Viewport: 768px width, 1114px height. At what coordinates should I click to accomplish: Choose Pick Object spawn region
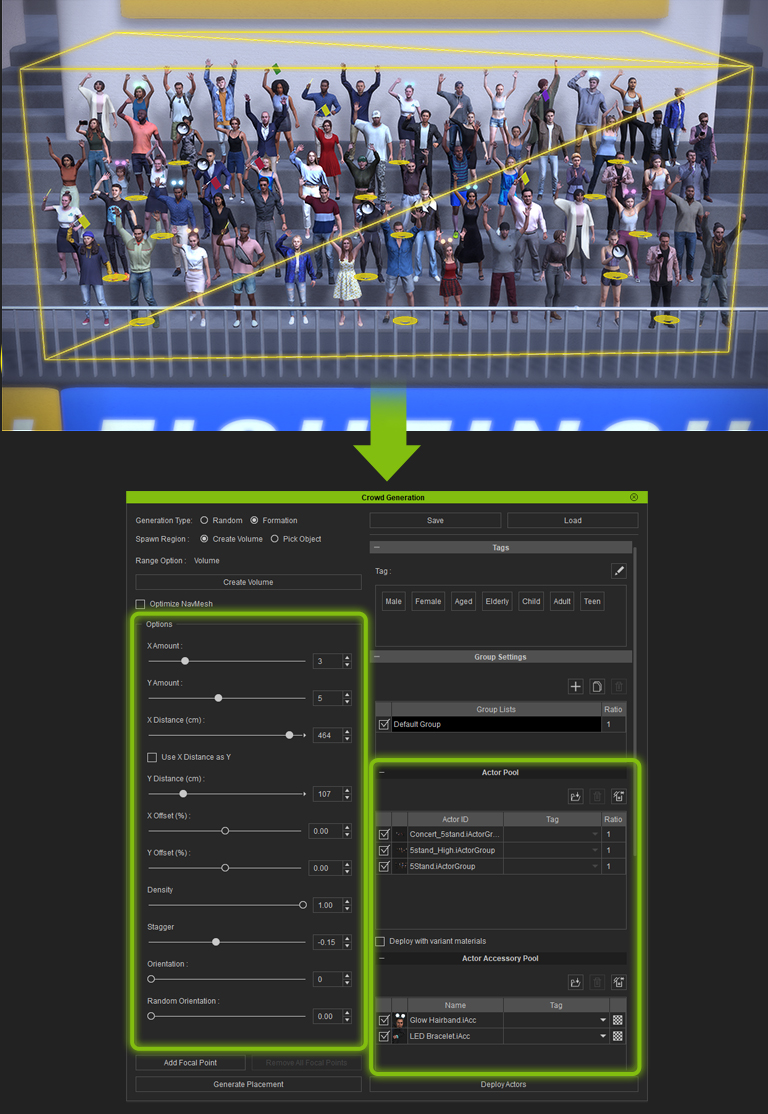pos(275,539)
